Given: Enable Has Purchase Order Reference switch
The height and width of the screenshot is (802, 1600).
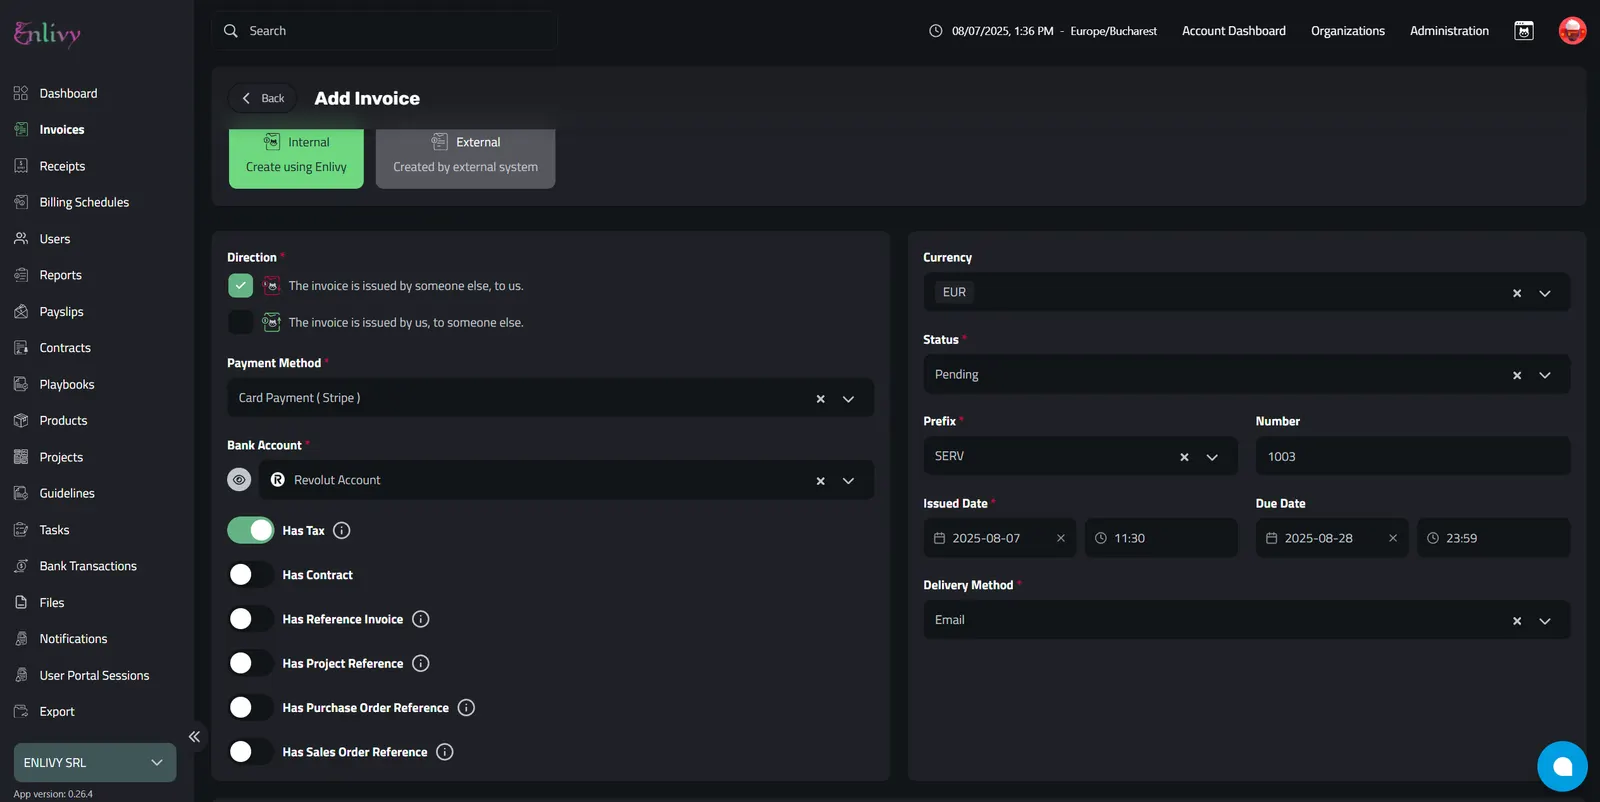Looking at the screenshot, I should point(250,708).
